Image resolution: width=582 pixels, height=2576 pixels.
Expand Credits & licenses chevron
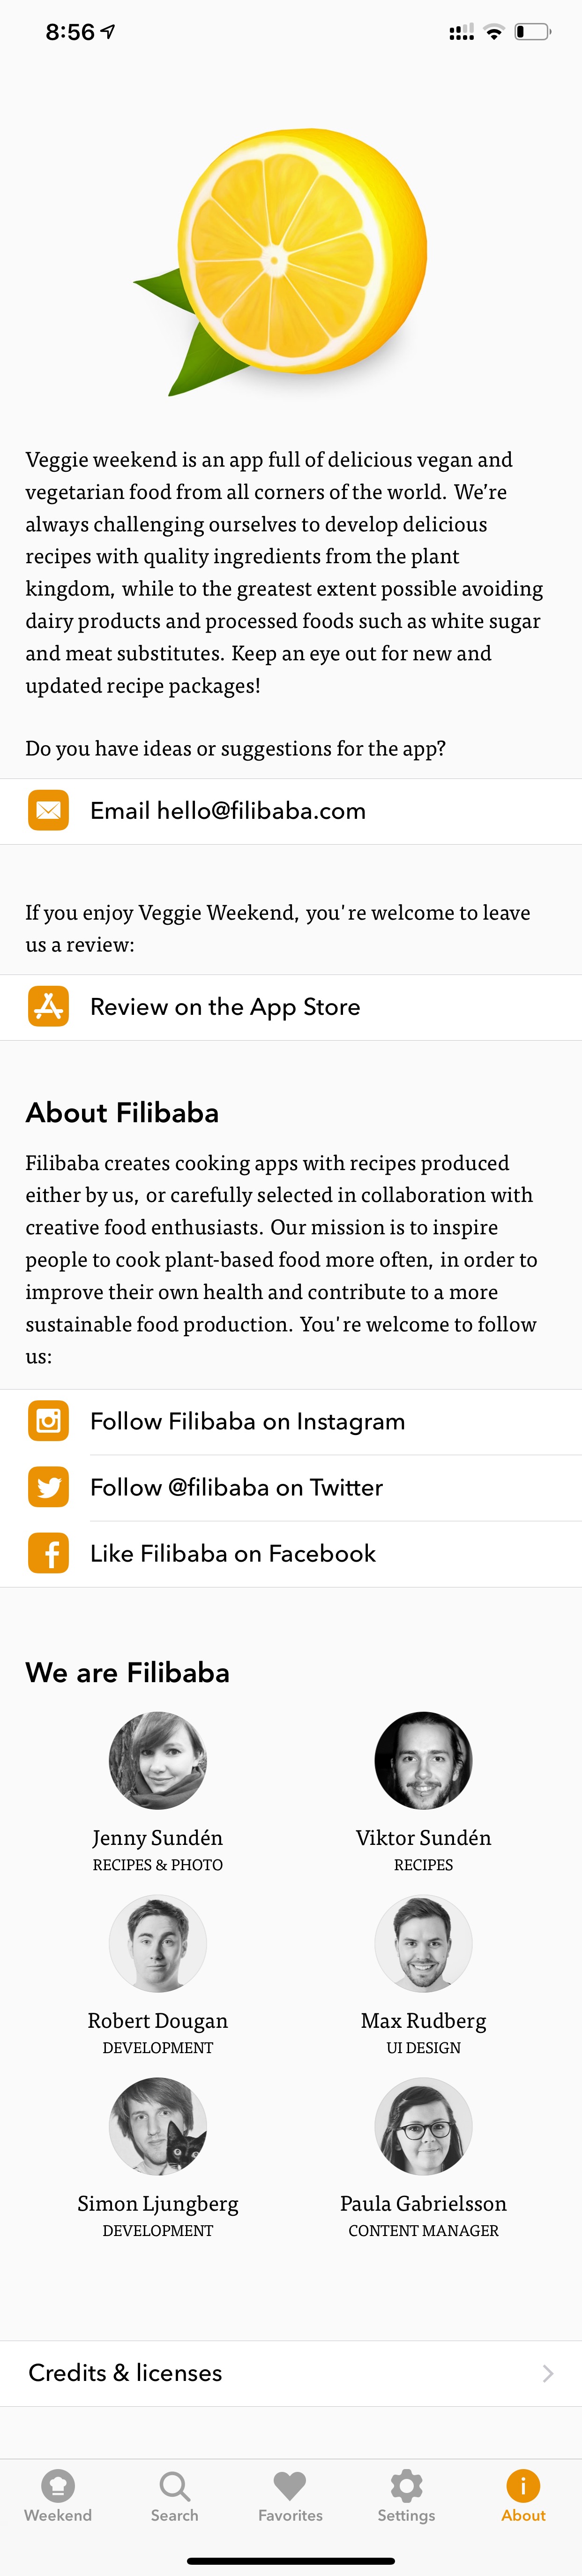point(547,2374)
